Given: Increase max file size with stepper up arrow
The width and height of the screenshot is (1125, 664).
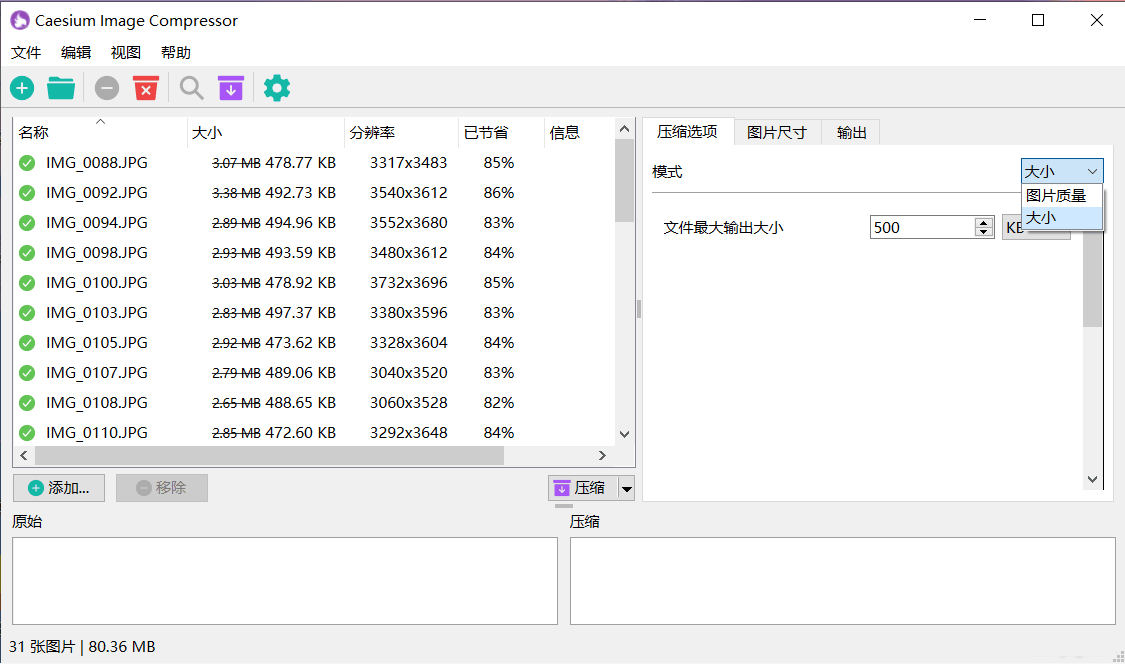Looking at the screenshot, I should click(x=984, y=222).
